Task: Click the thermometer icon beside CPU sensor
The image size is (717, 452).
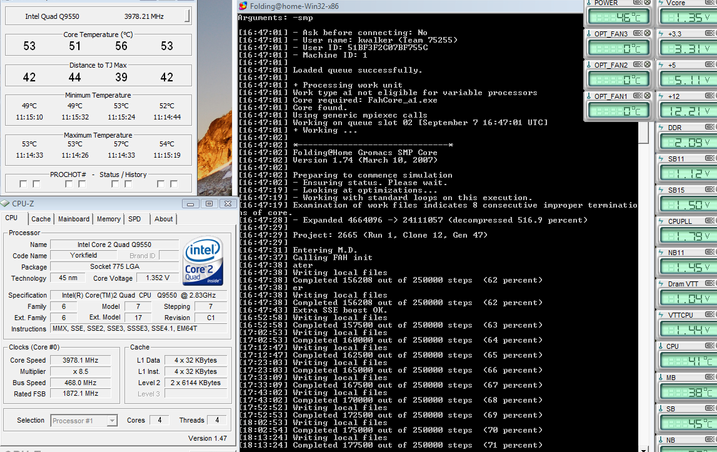Action: click(x=661, y=346)
